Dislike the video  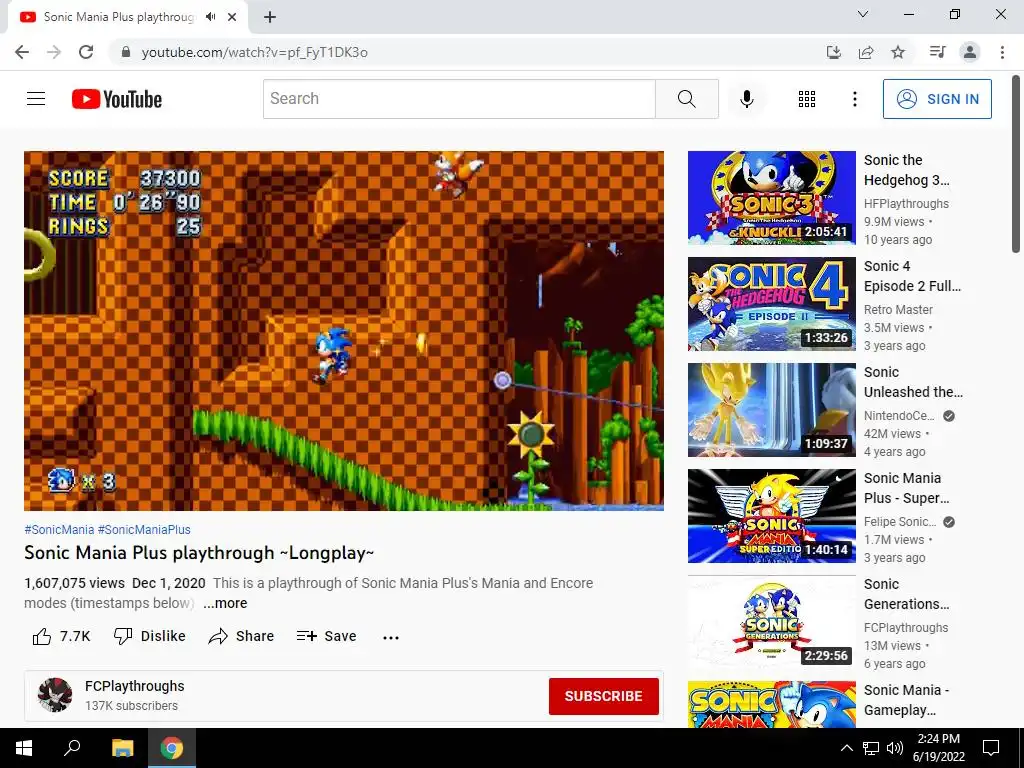coord(150,636)
